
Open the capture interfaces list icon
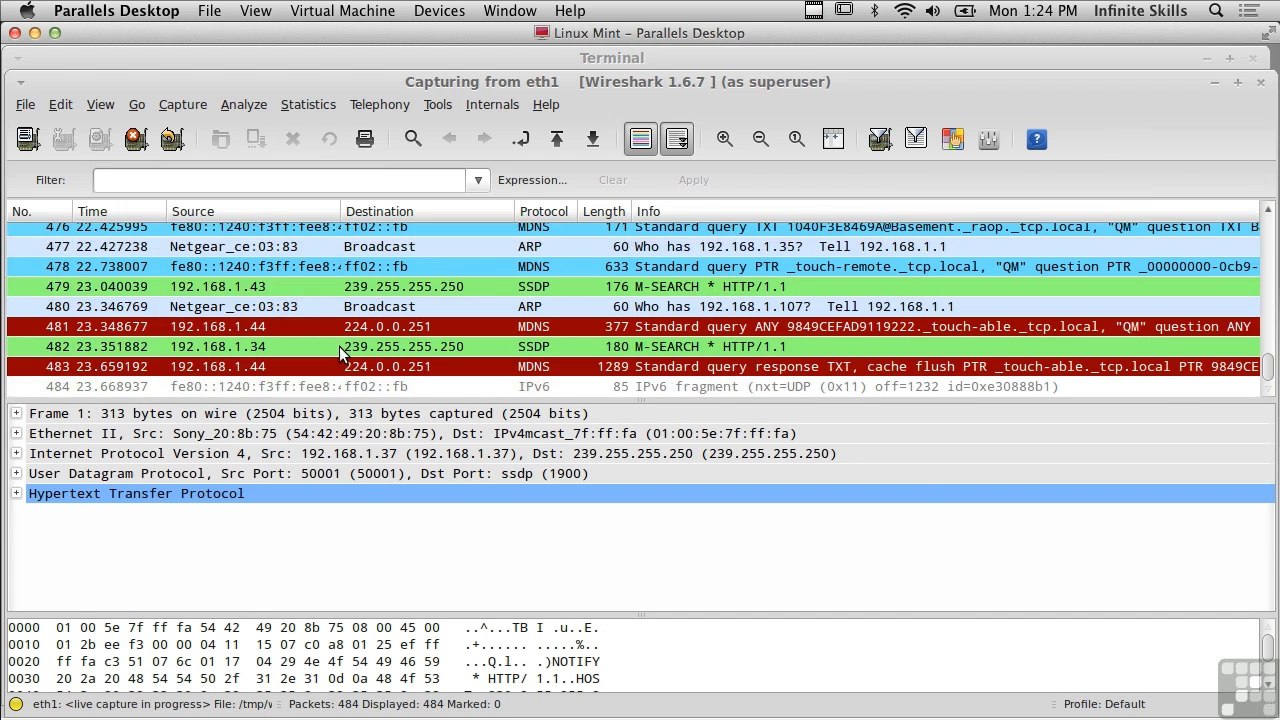[x=28, y=139]
